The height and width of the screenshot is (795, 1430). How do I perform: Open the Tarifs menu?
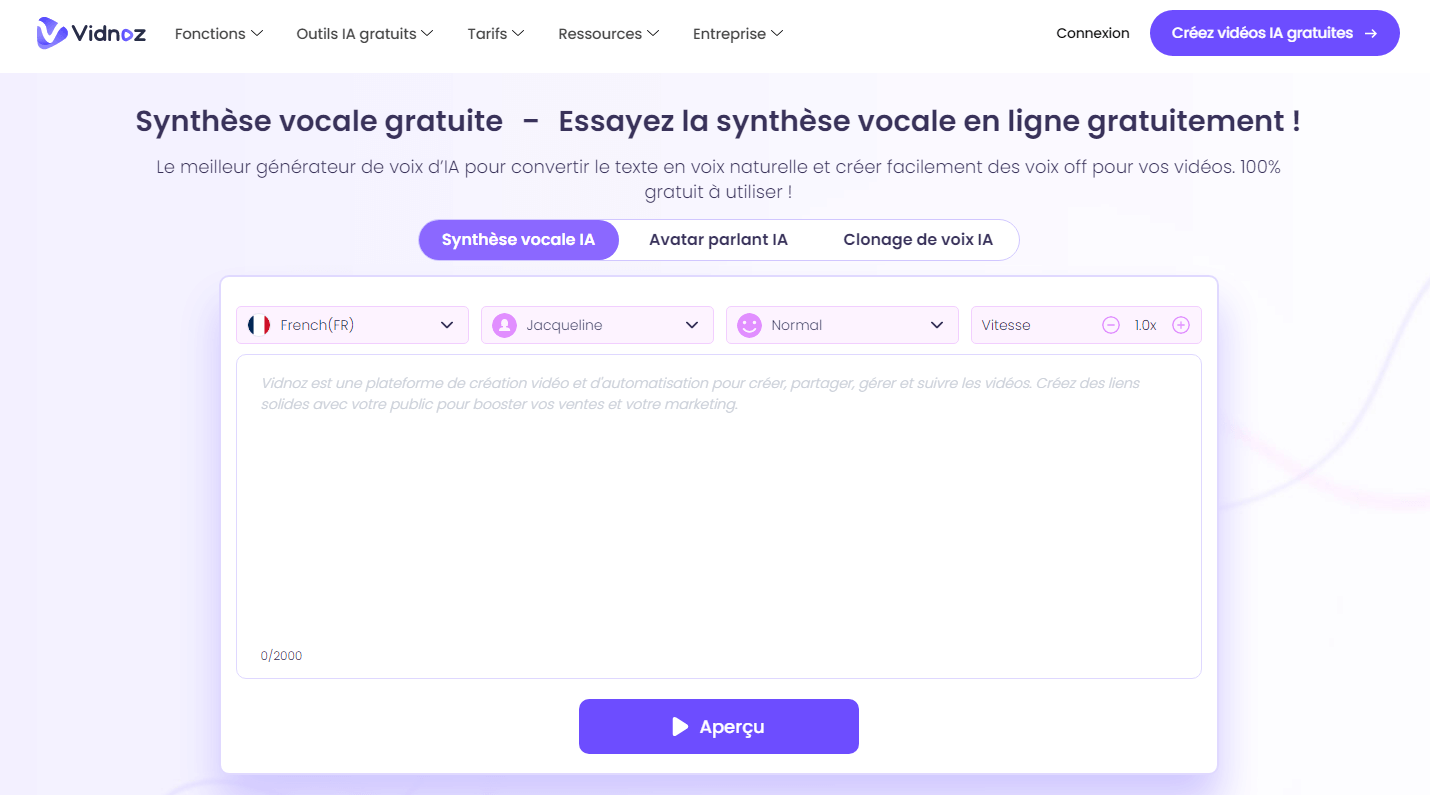point(496,34)
